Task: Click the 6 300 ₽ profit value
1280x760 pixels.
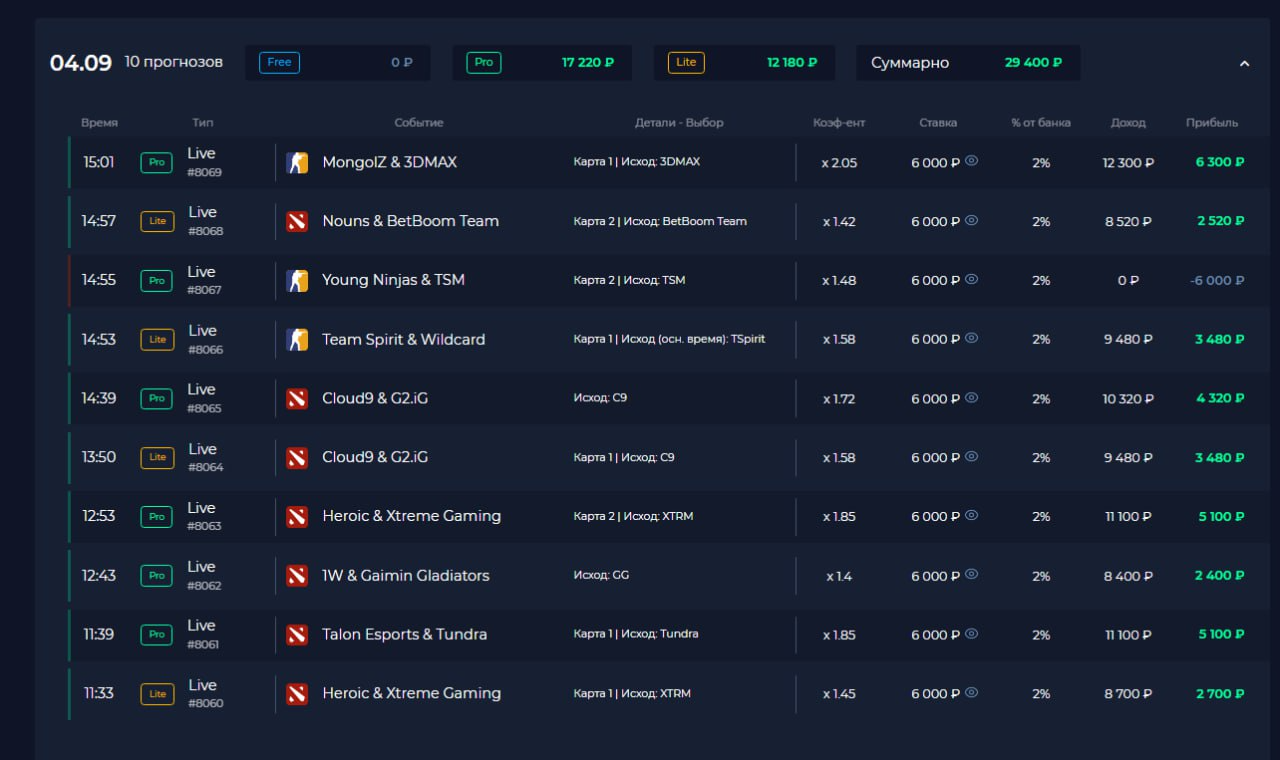Action: point(1220,162)
